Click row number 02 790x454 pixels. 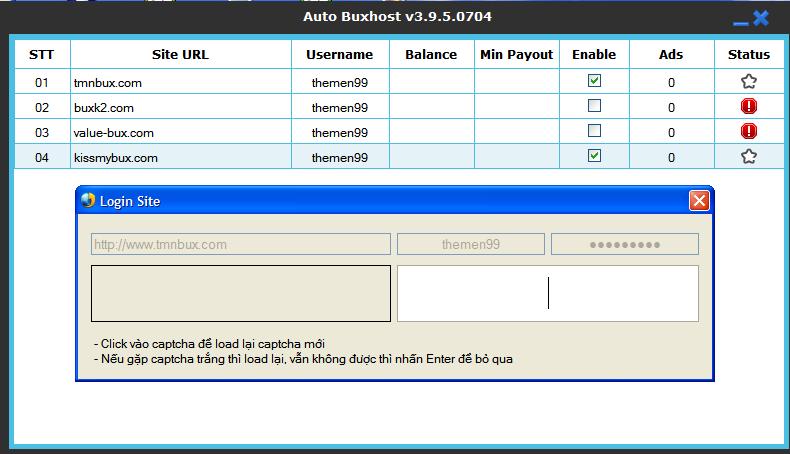pyautogui.click(x=42, y=107)
